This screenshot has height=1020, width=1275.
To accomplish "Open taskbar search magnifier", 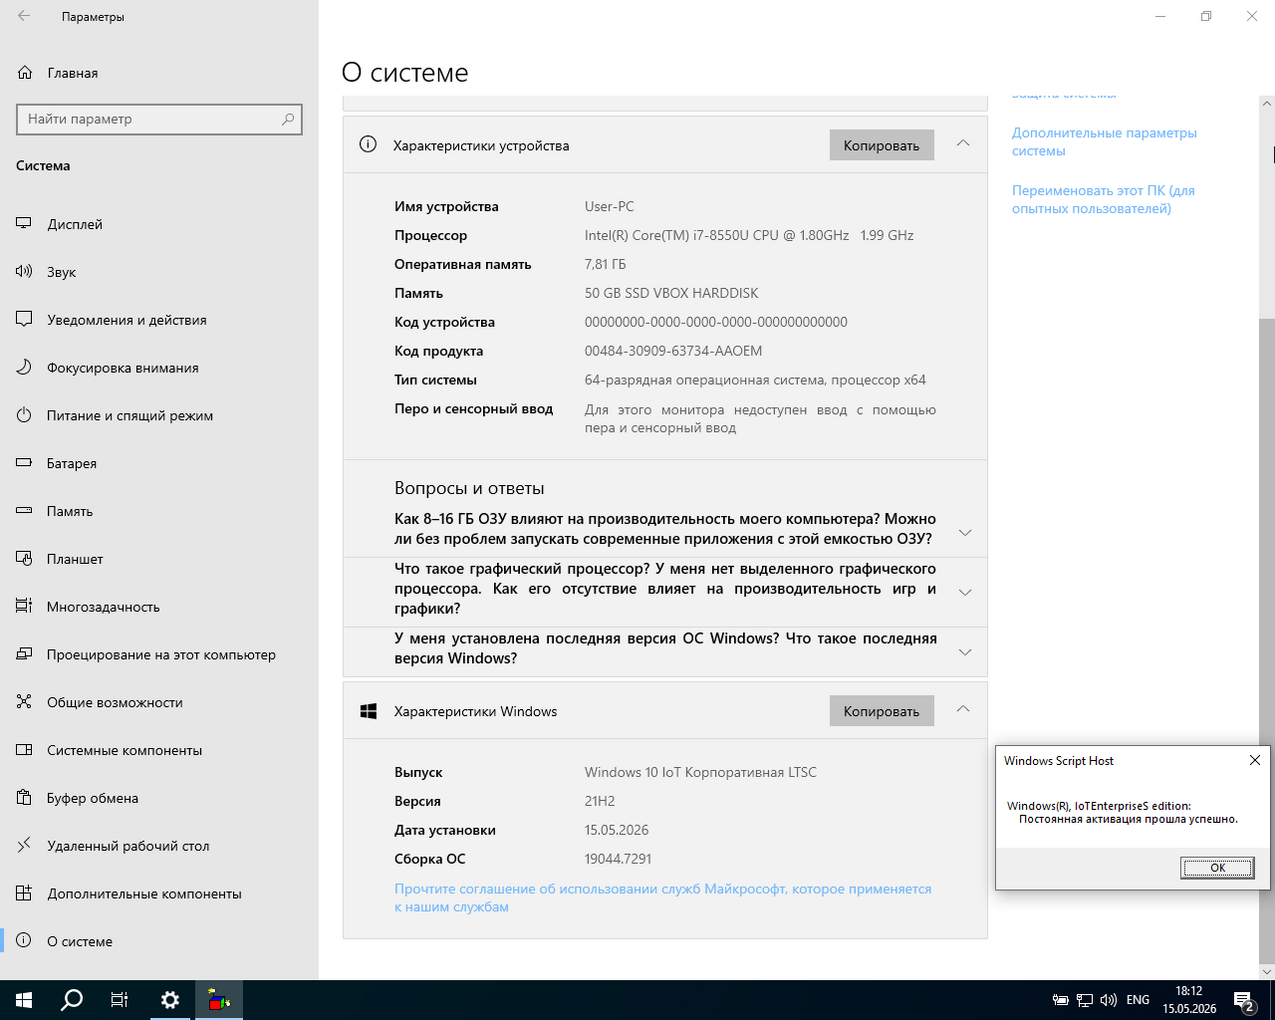I will (72, 1000).
